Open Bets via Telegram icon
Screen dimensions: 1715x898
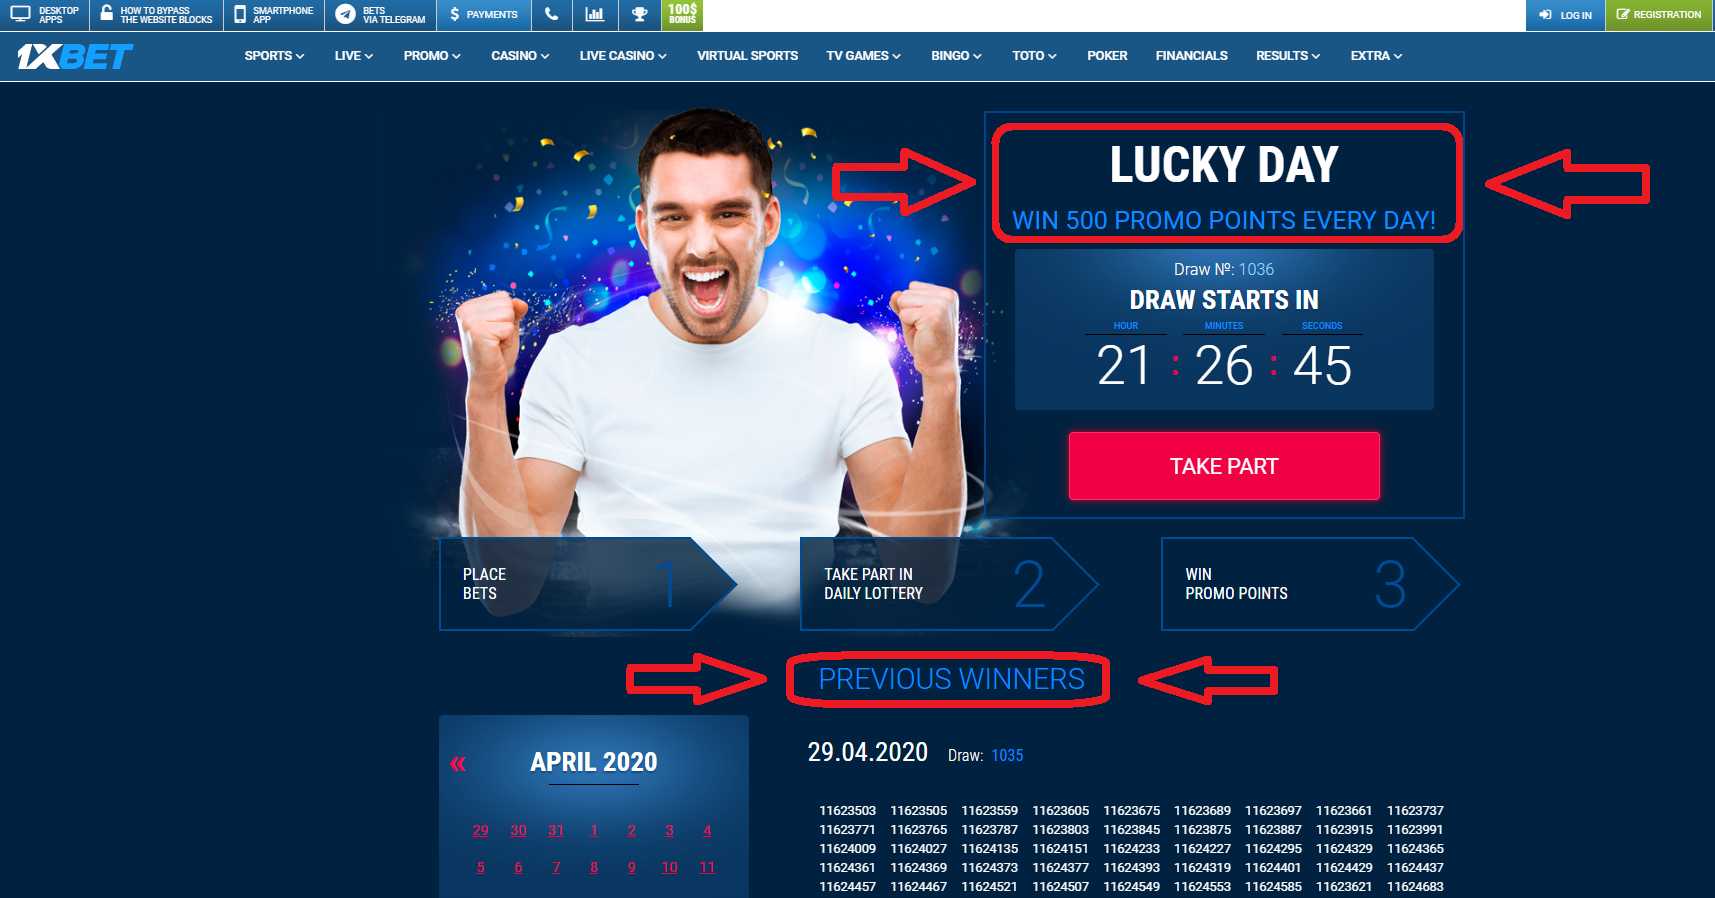(345, 14)
